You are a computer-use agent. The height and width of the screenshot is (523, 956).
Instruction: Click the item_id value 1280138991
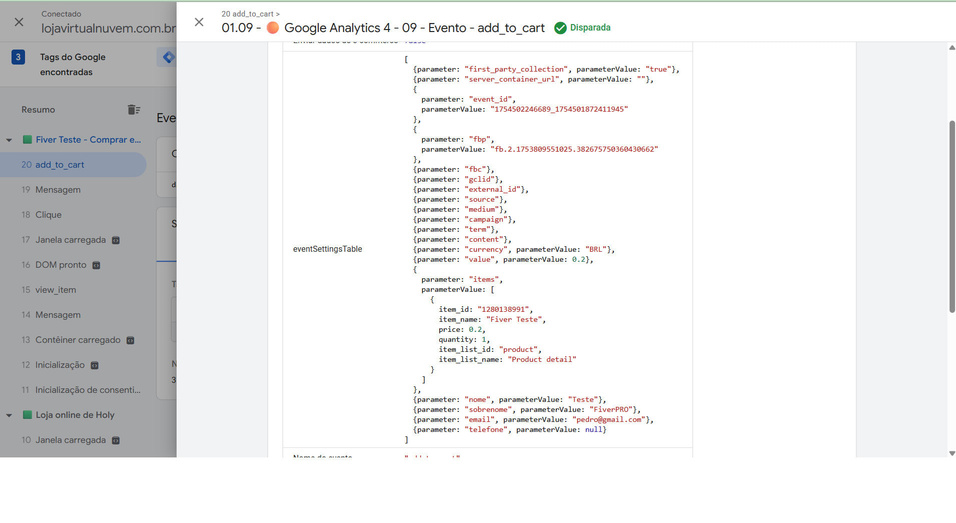click(504, 310)
